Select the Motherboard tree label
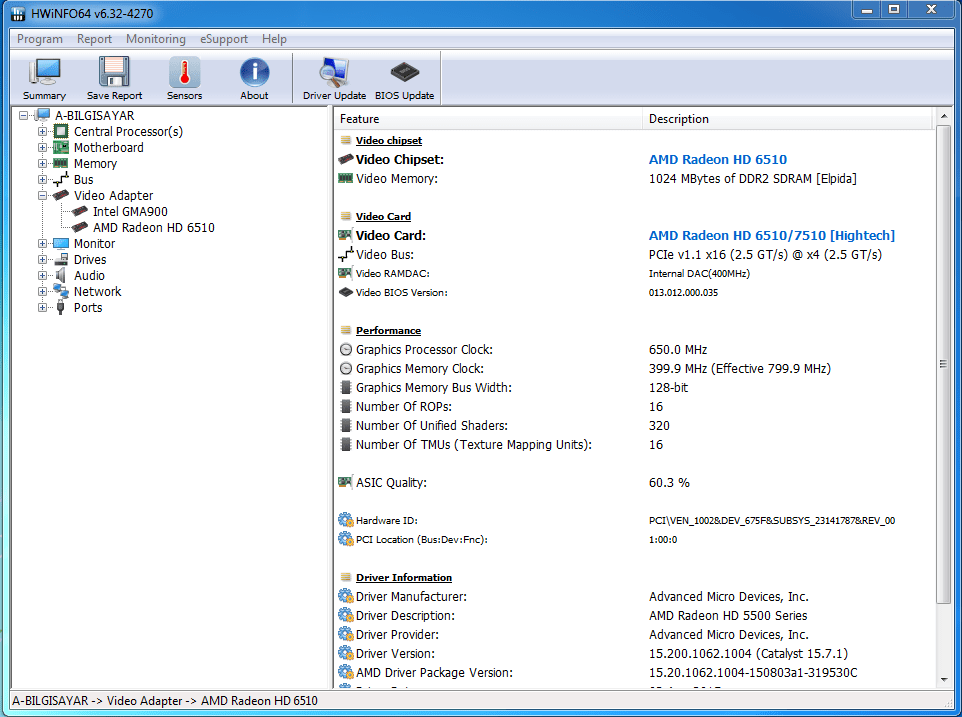 pyautogui.click(x=109, y=147)
